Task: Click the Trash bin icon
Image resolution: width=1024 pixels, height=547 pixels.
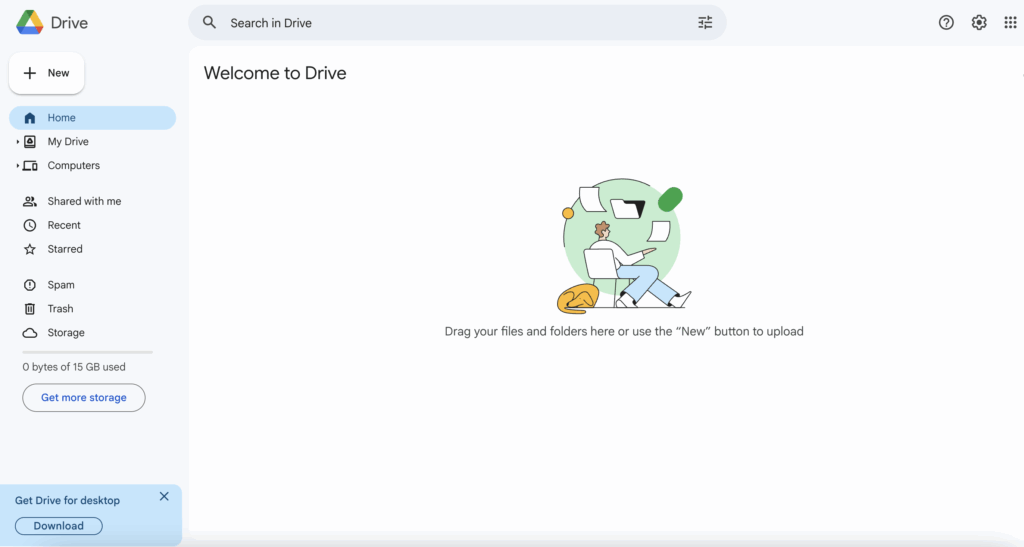Action: coord(30,309)
